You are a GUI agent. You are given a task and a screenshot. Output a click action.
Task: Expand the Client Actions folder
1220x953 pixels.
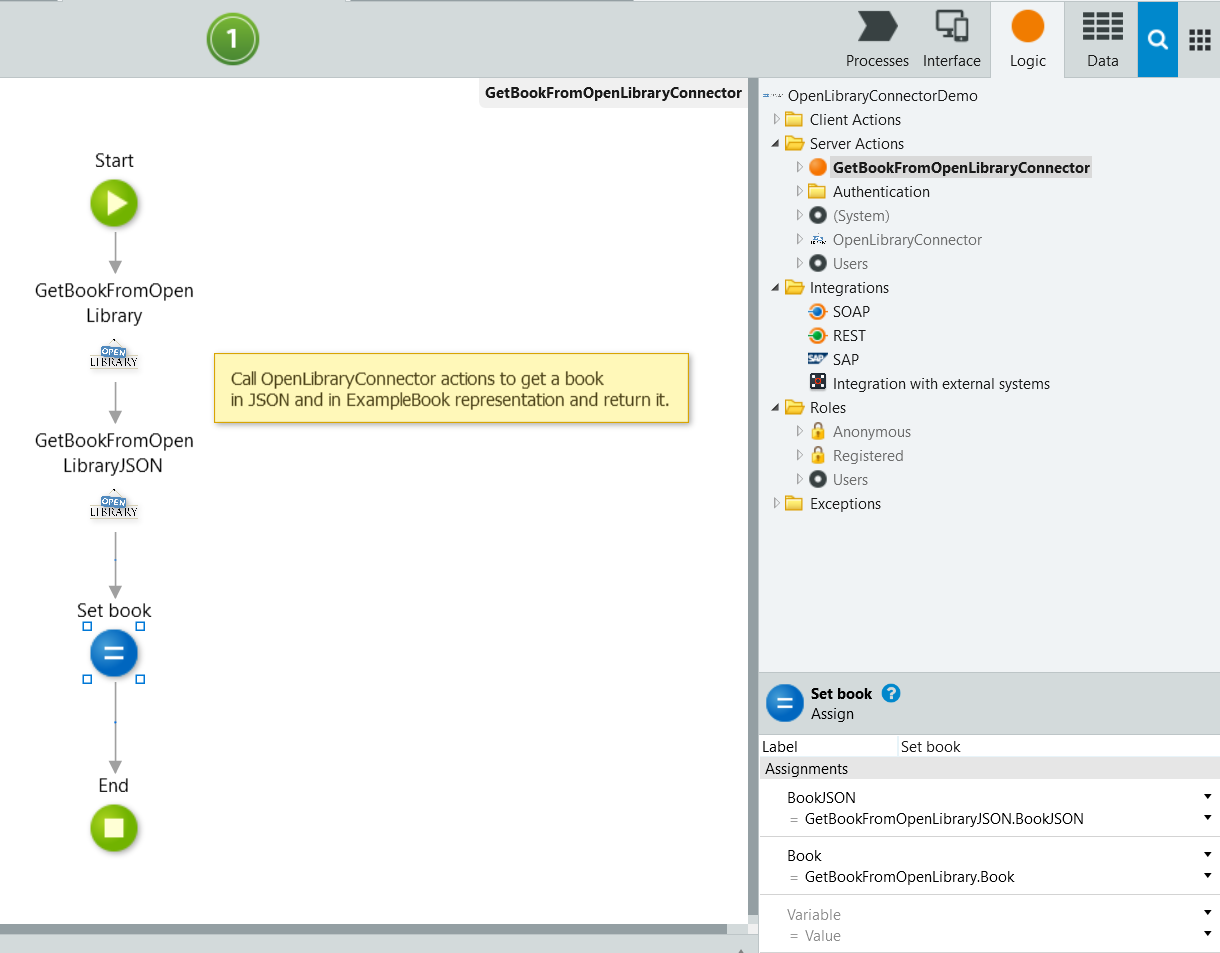tap(776, 119)
